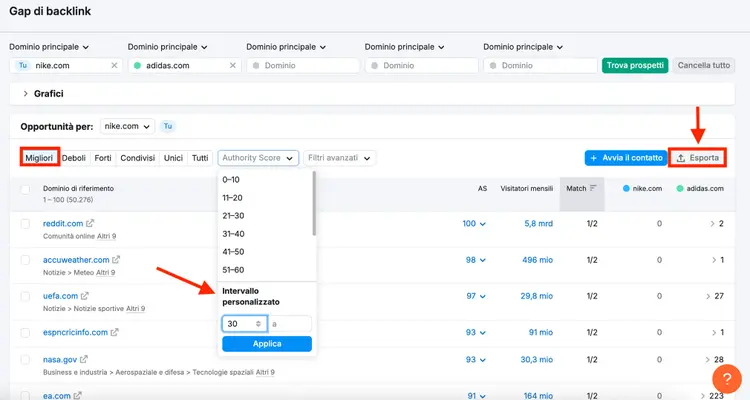Click the Tu badge next to the nike.com selector

[167, 126]
